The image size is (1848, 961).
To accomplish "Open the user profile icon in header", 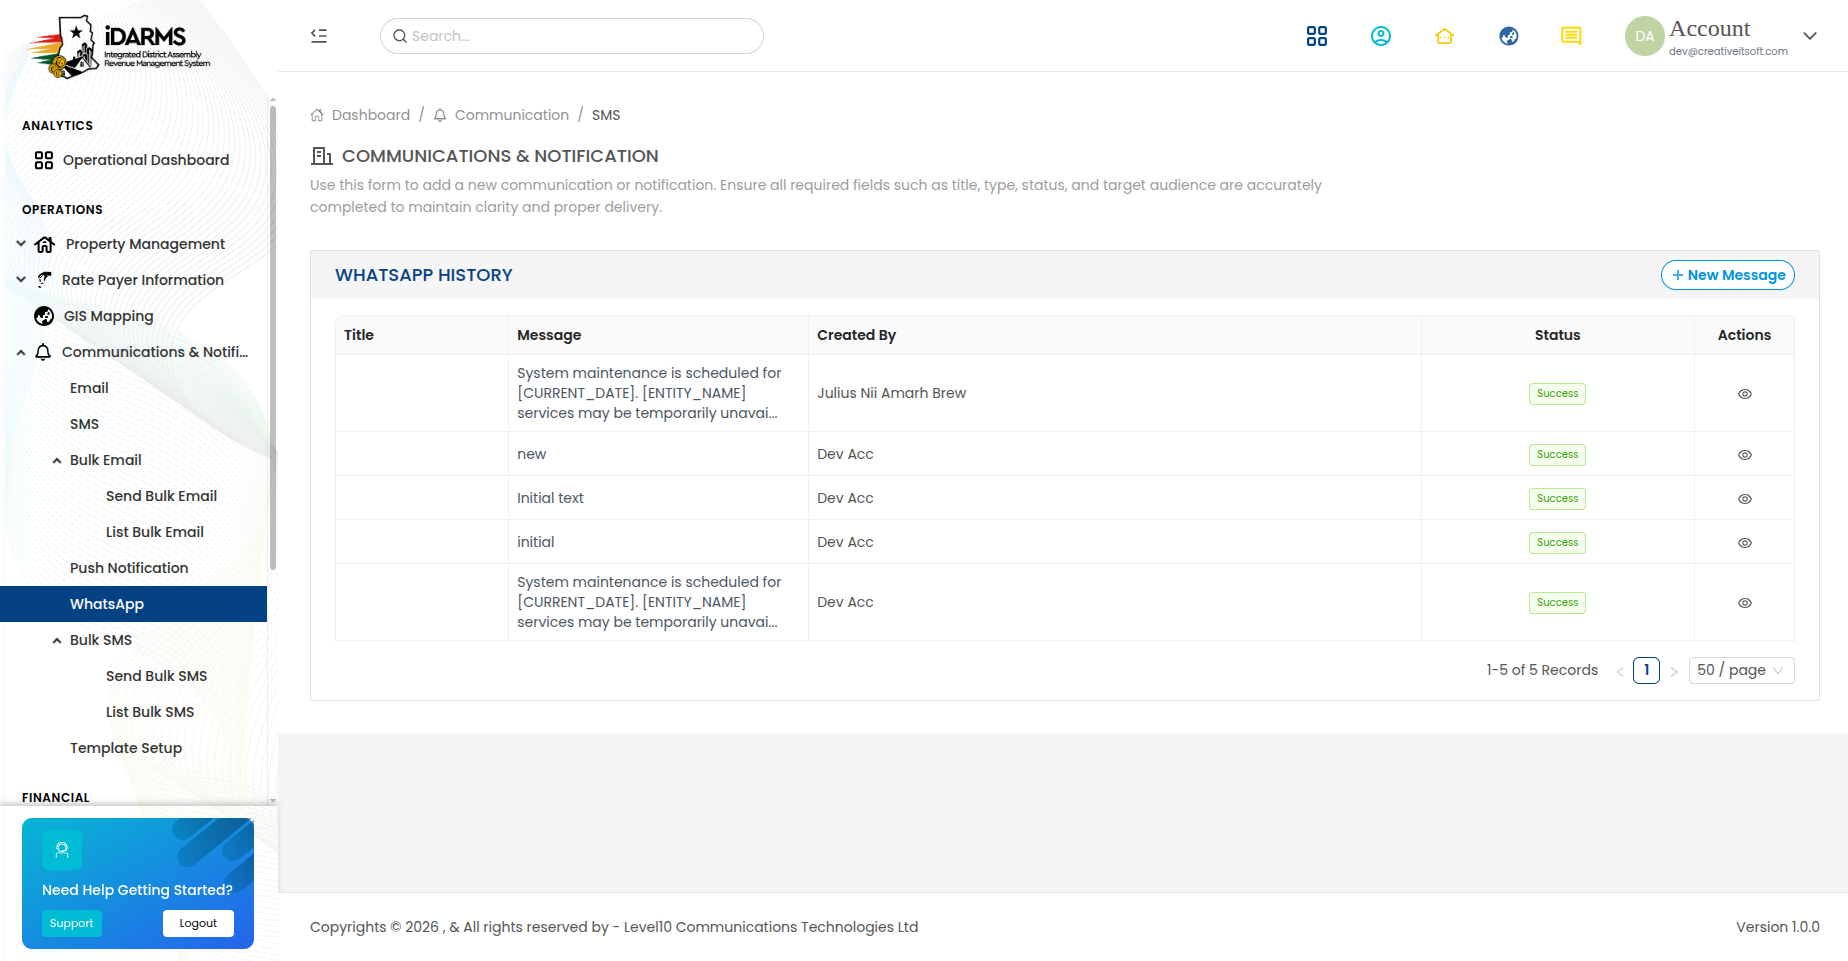I will coord(1381,36).
